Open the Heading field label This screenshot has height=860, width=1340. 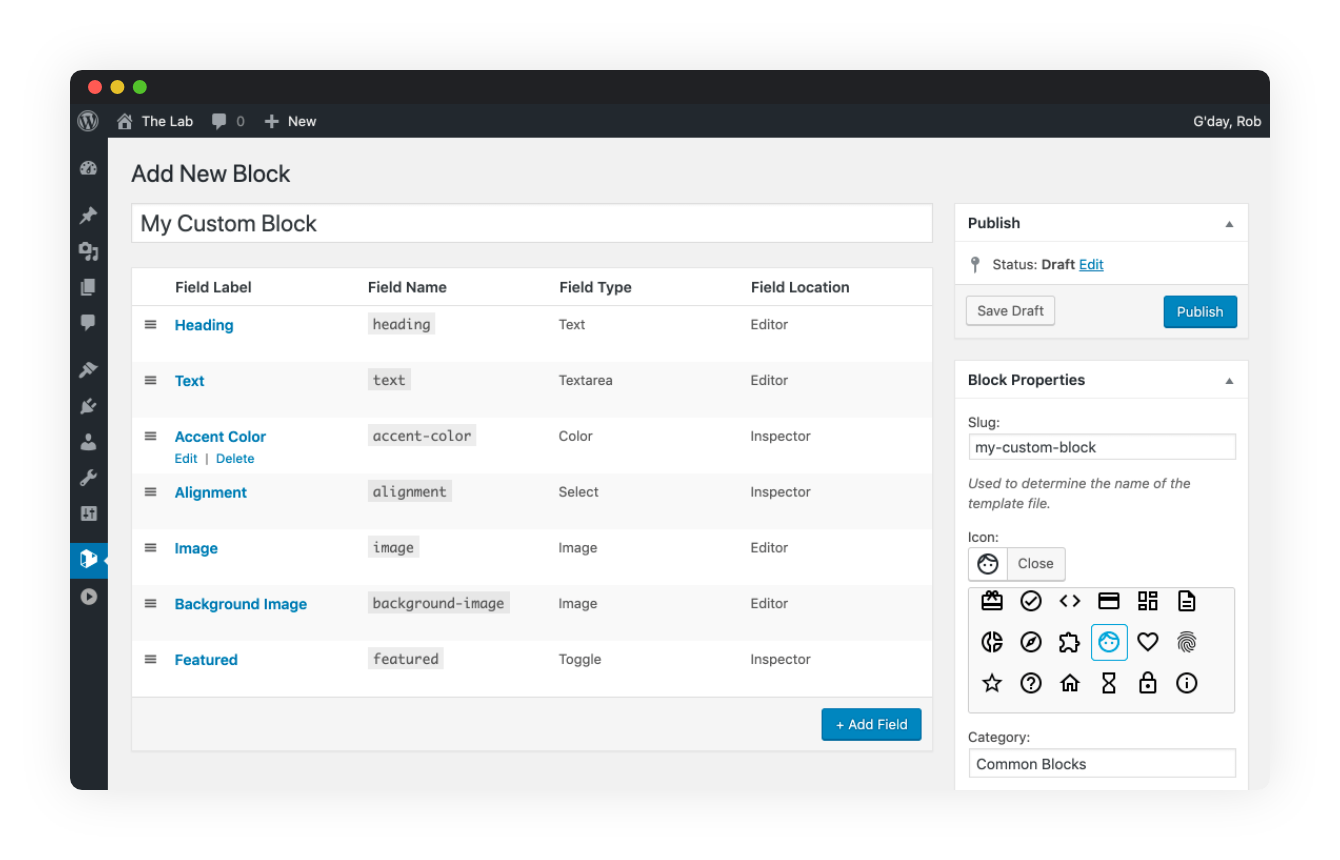[204, 325]
